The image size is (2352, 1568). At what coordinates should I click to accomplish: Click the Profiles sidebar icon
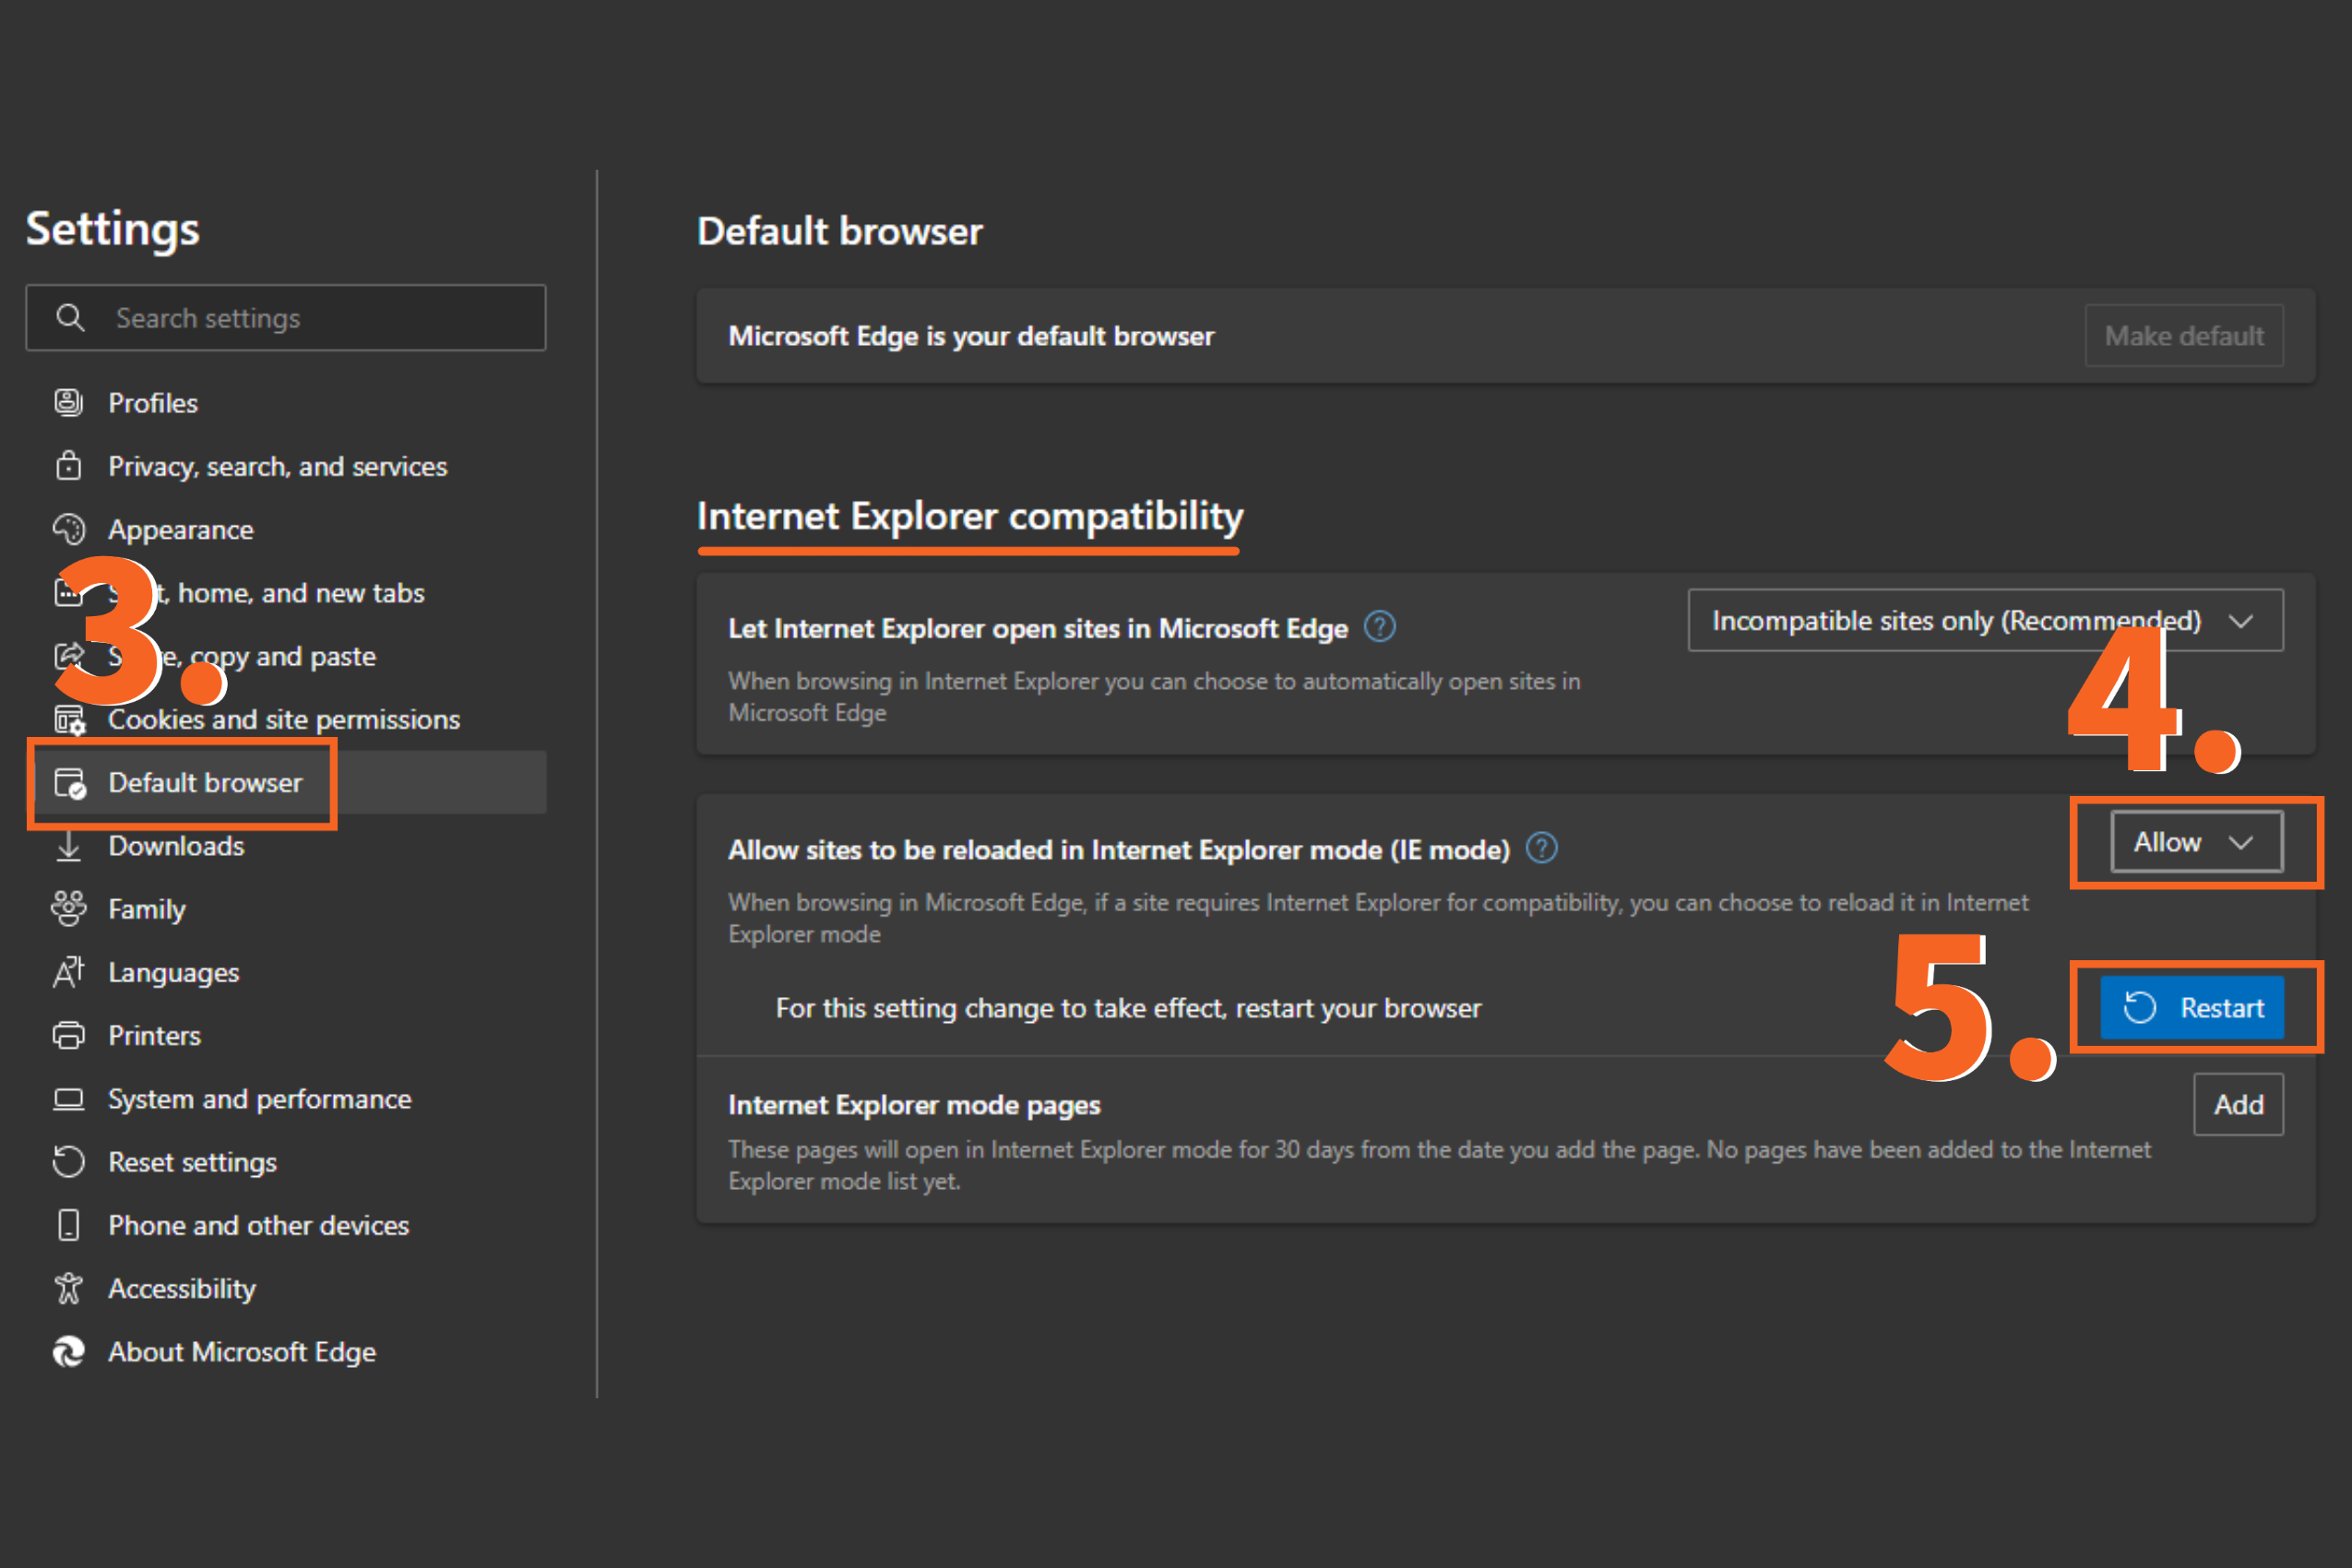[68, 403]
